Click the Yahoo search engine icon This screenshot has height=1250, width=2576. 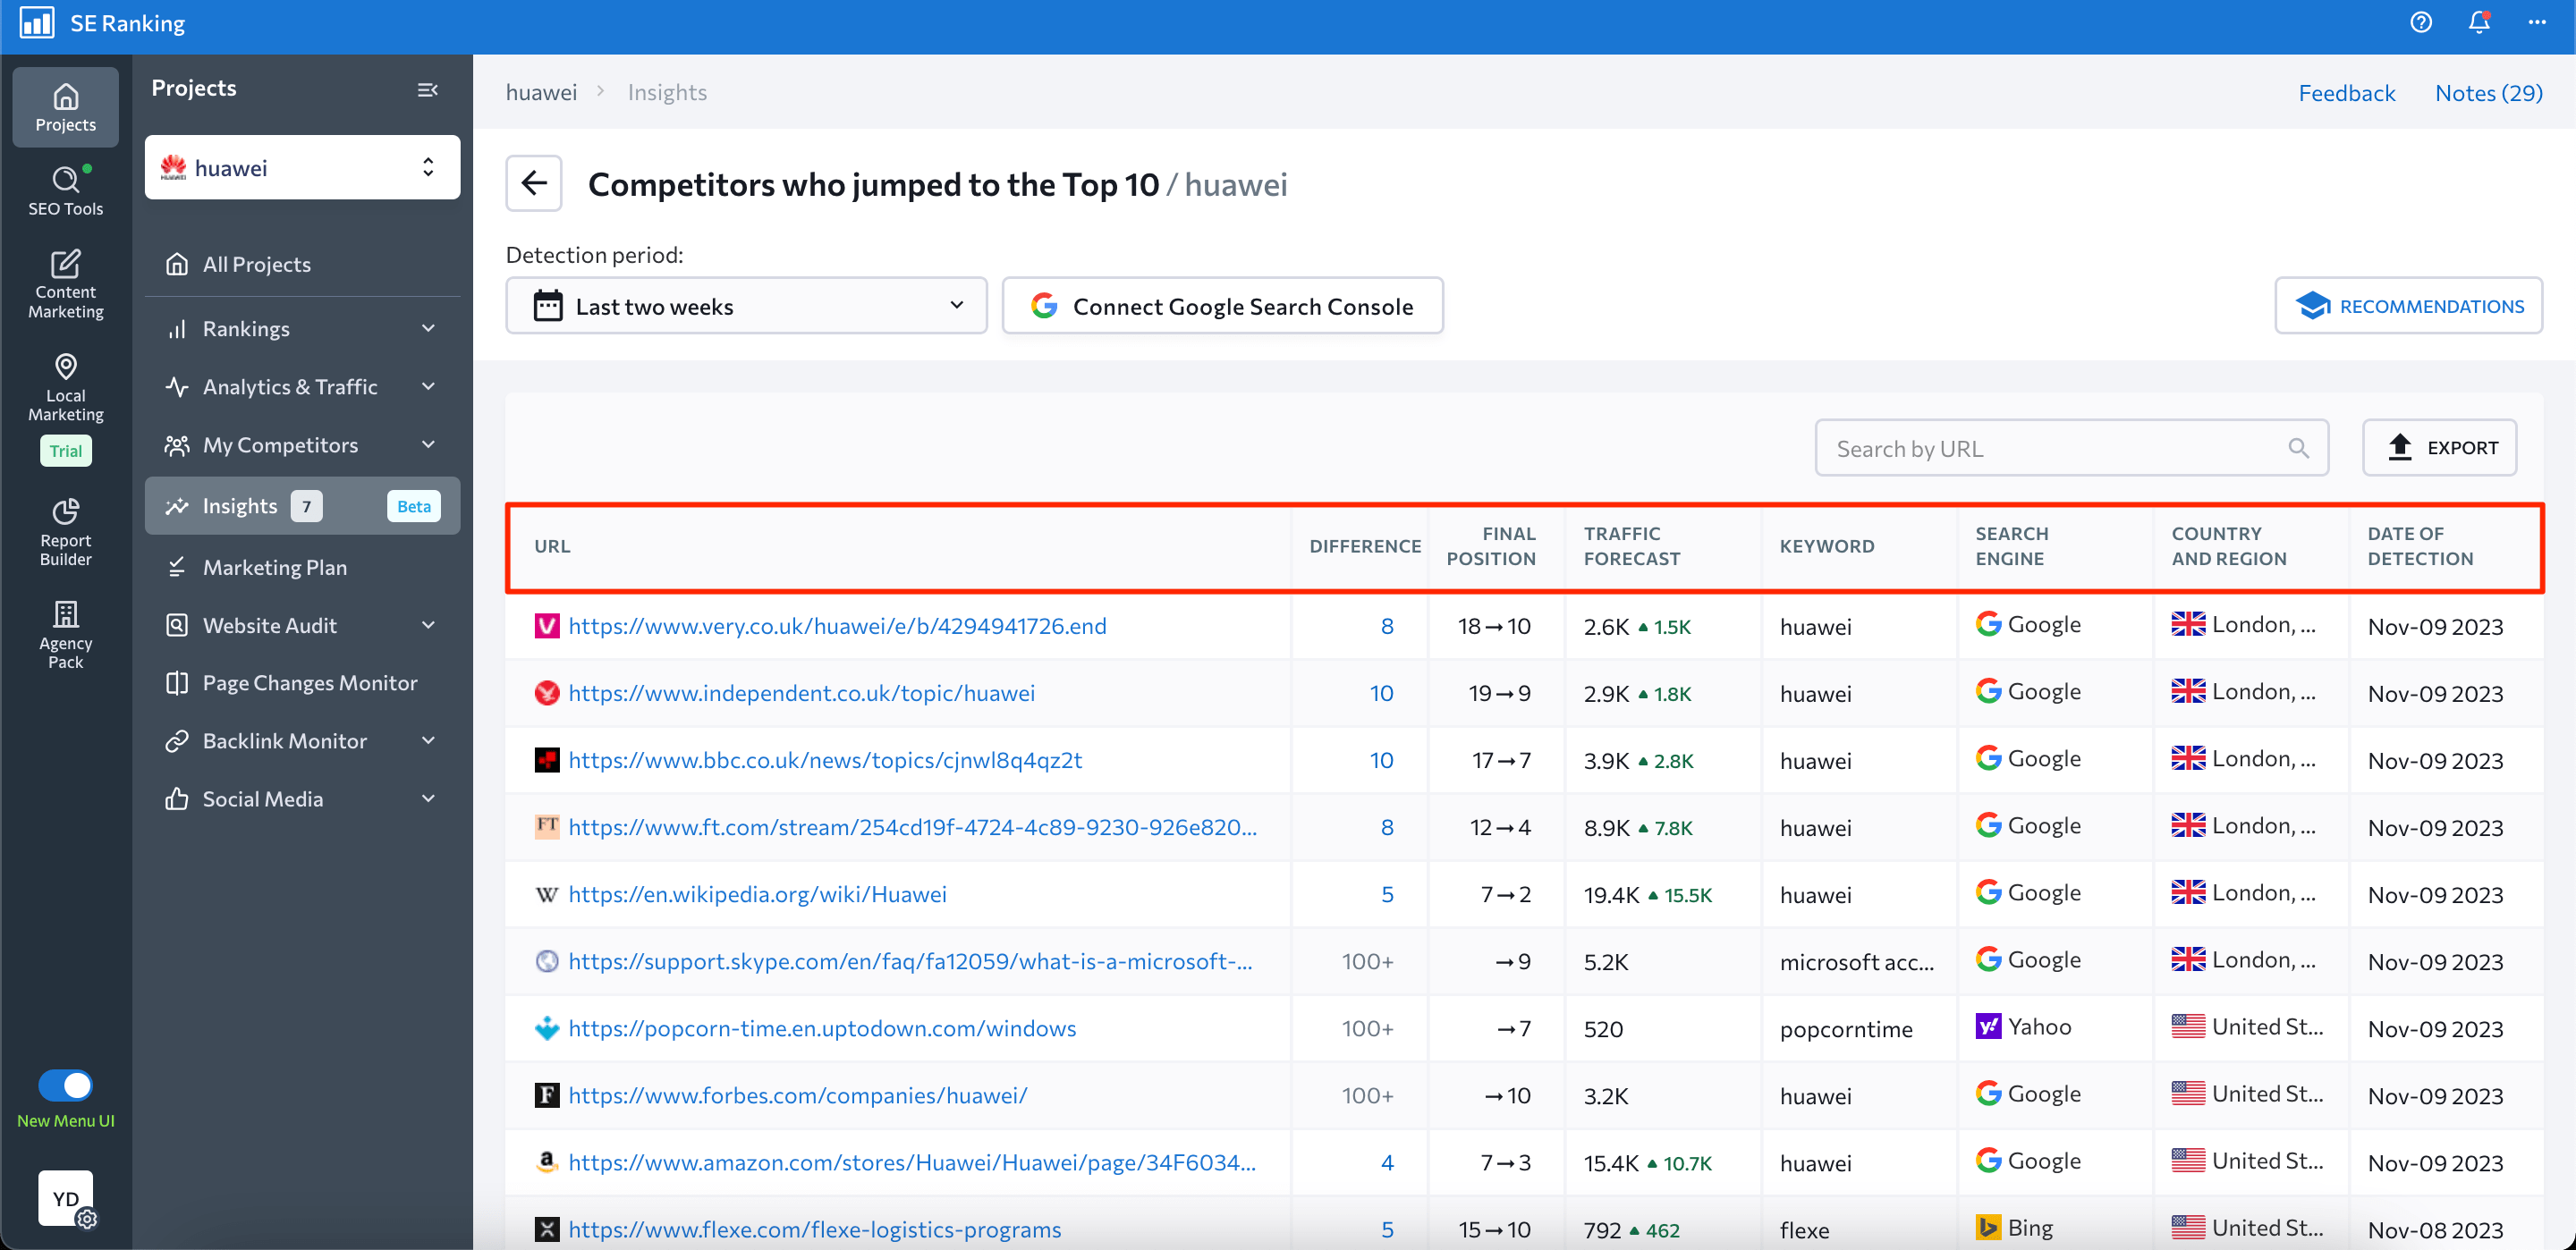tap(1988, 1026)
